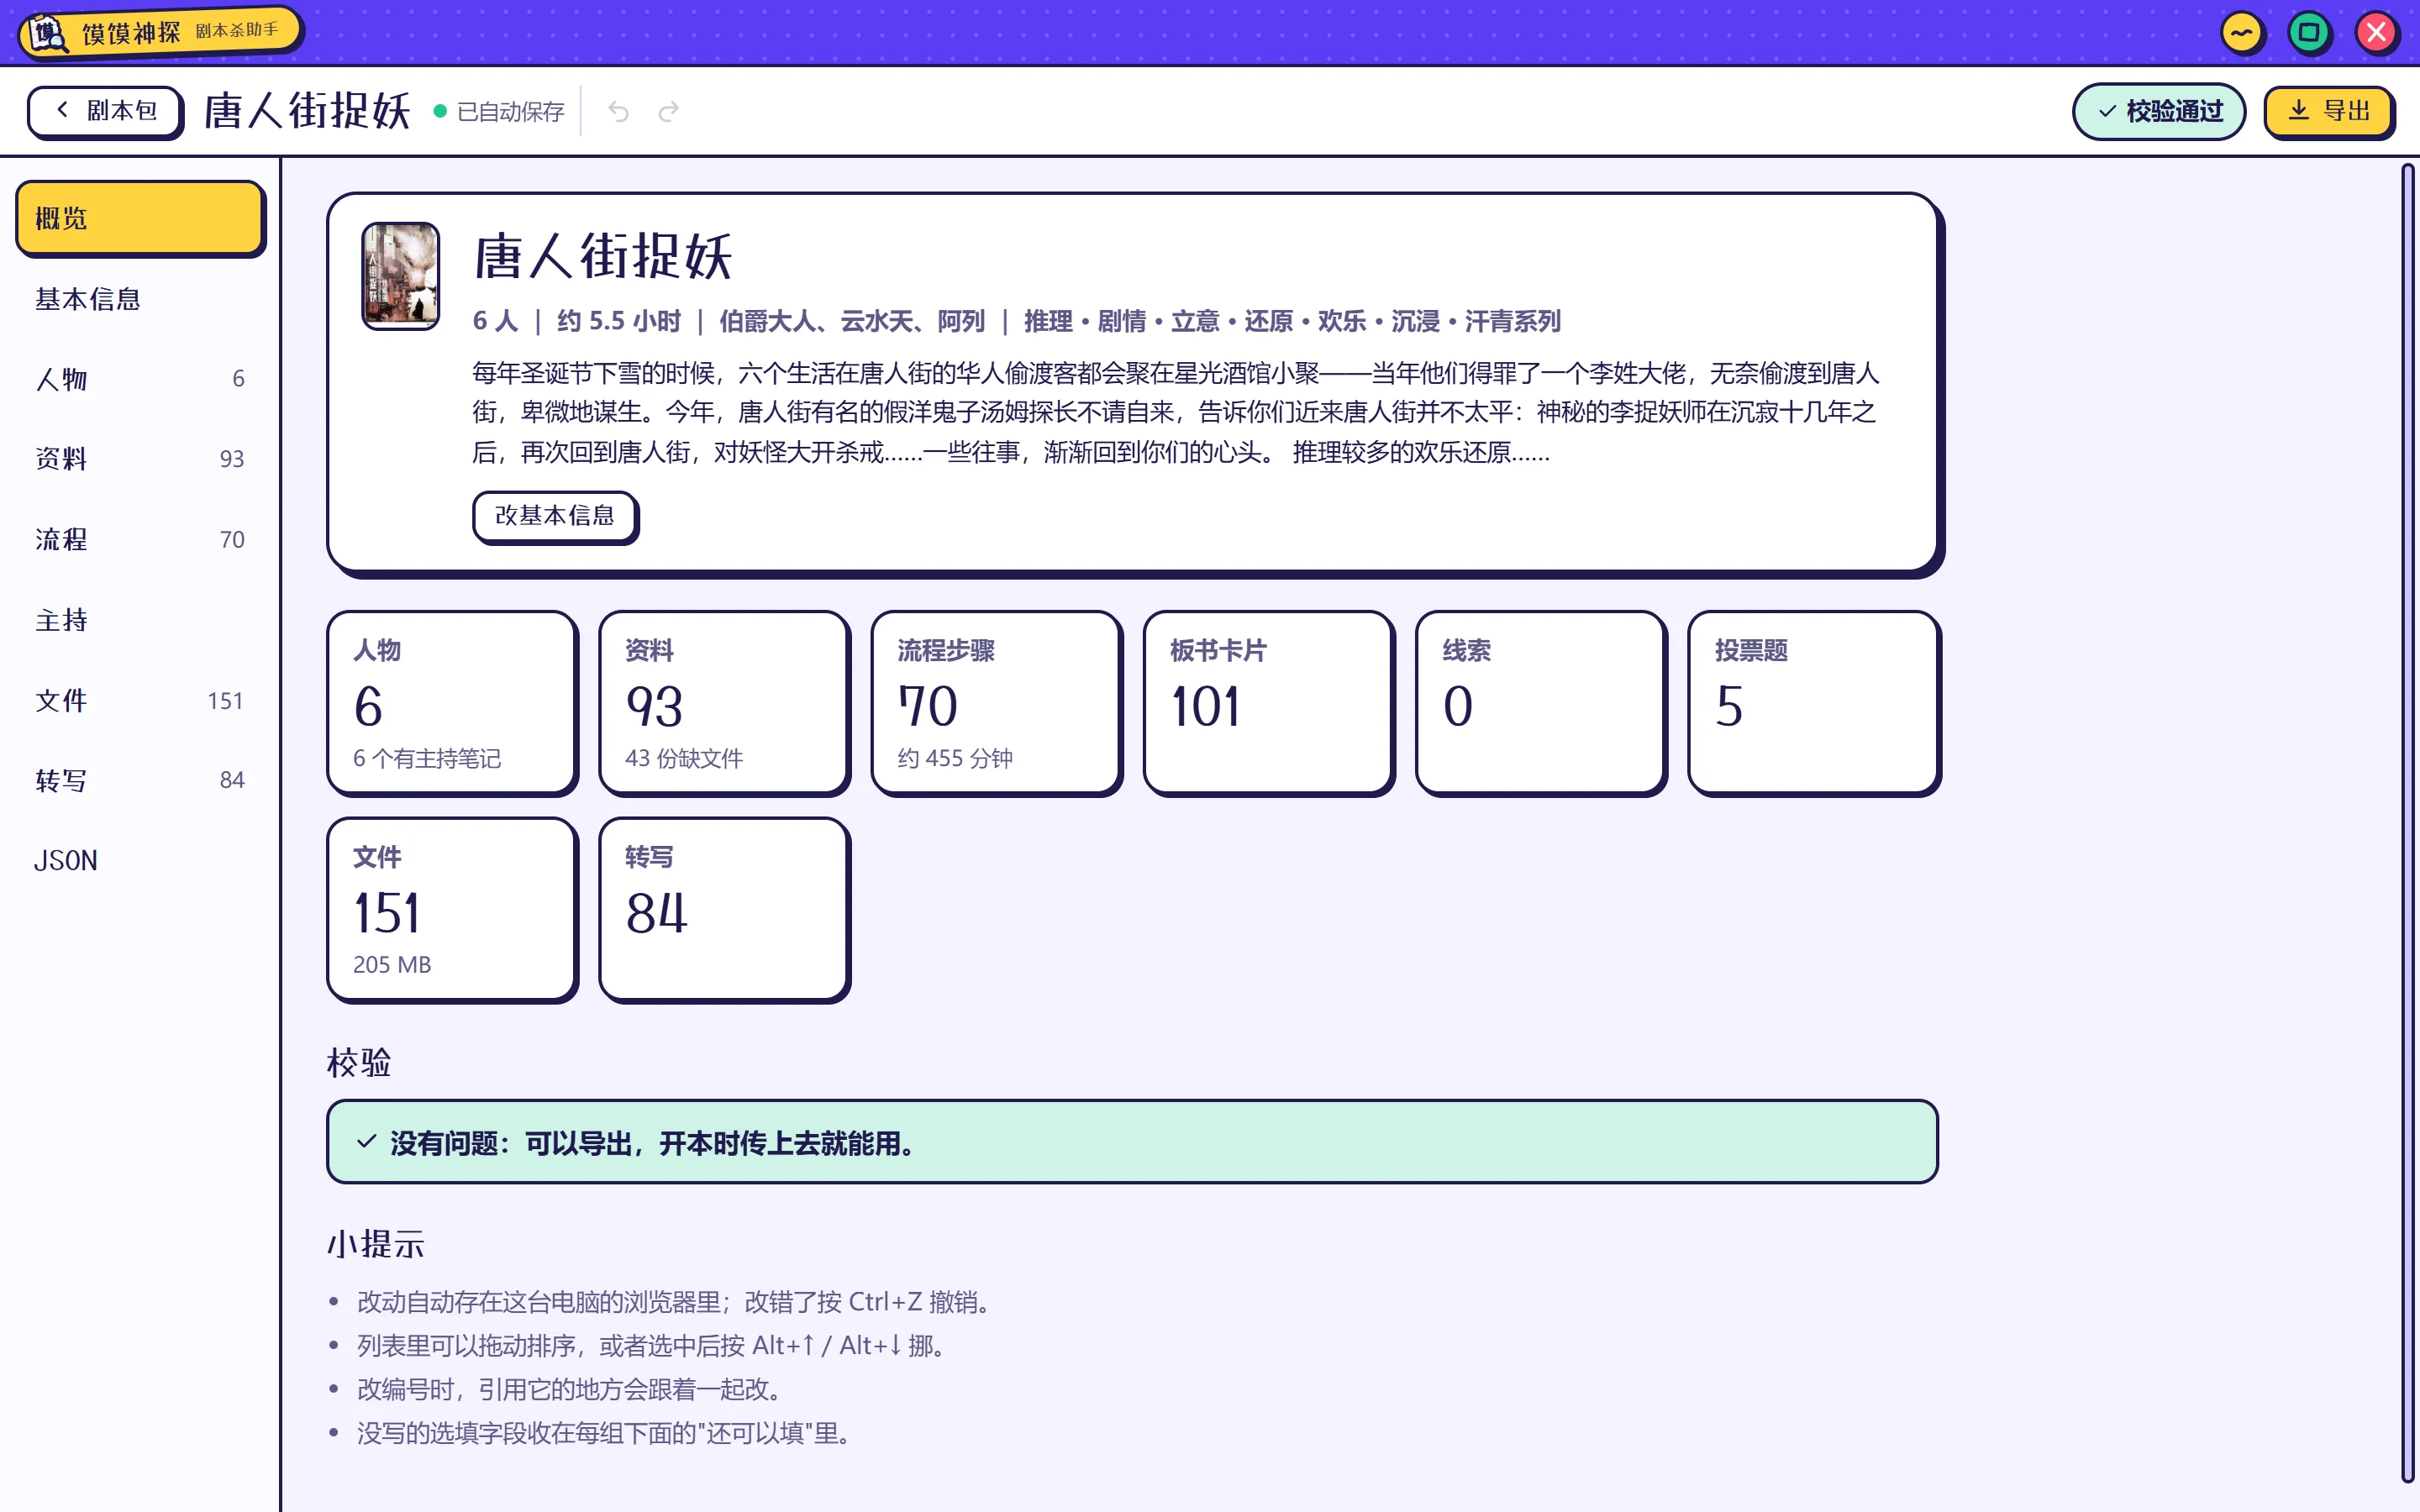
Task: Click the 唐人街捉妖 toolbar title
Action: pos(307,111)
